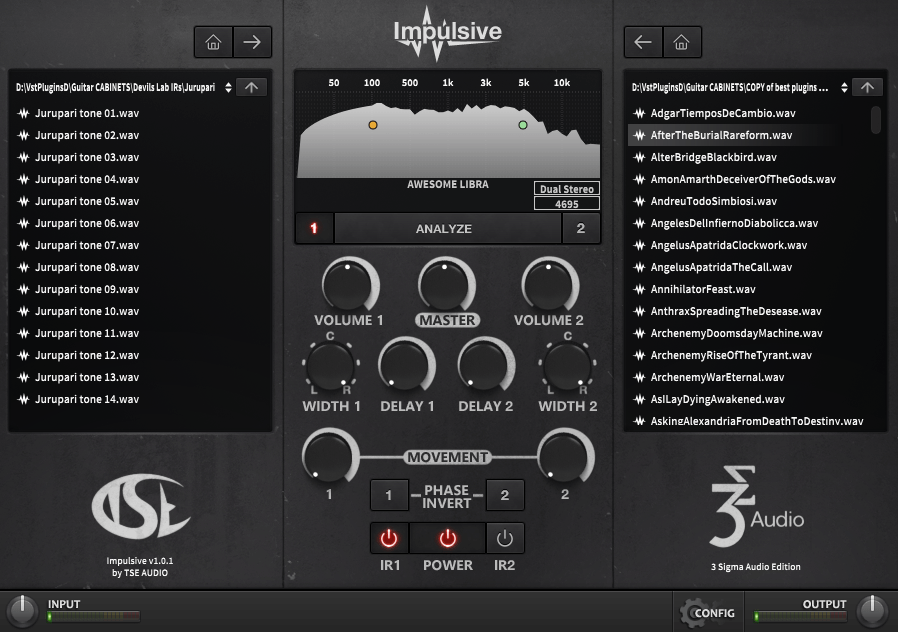Viewport: 898px width, 632px height.
Task: Click the ANALYZE button
Action: pos(445,227)
